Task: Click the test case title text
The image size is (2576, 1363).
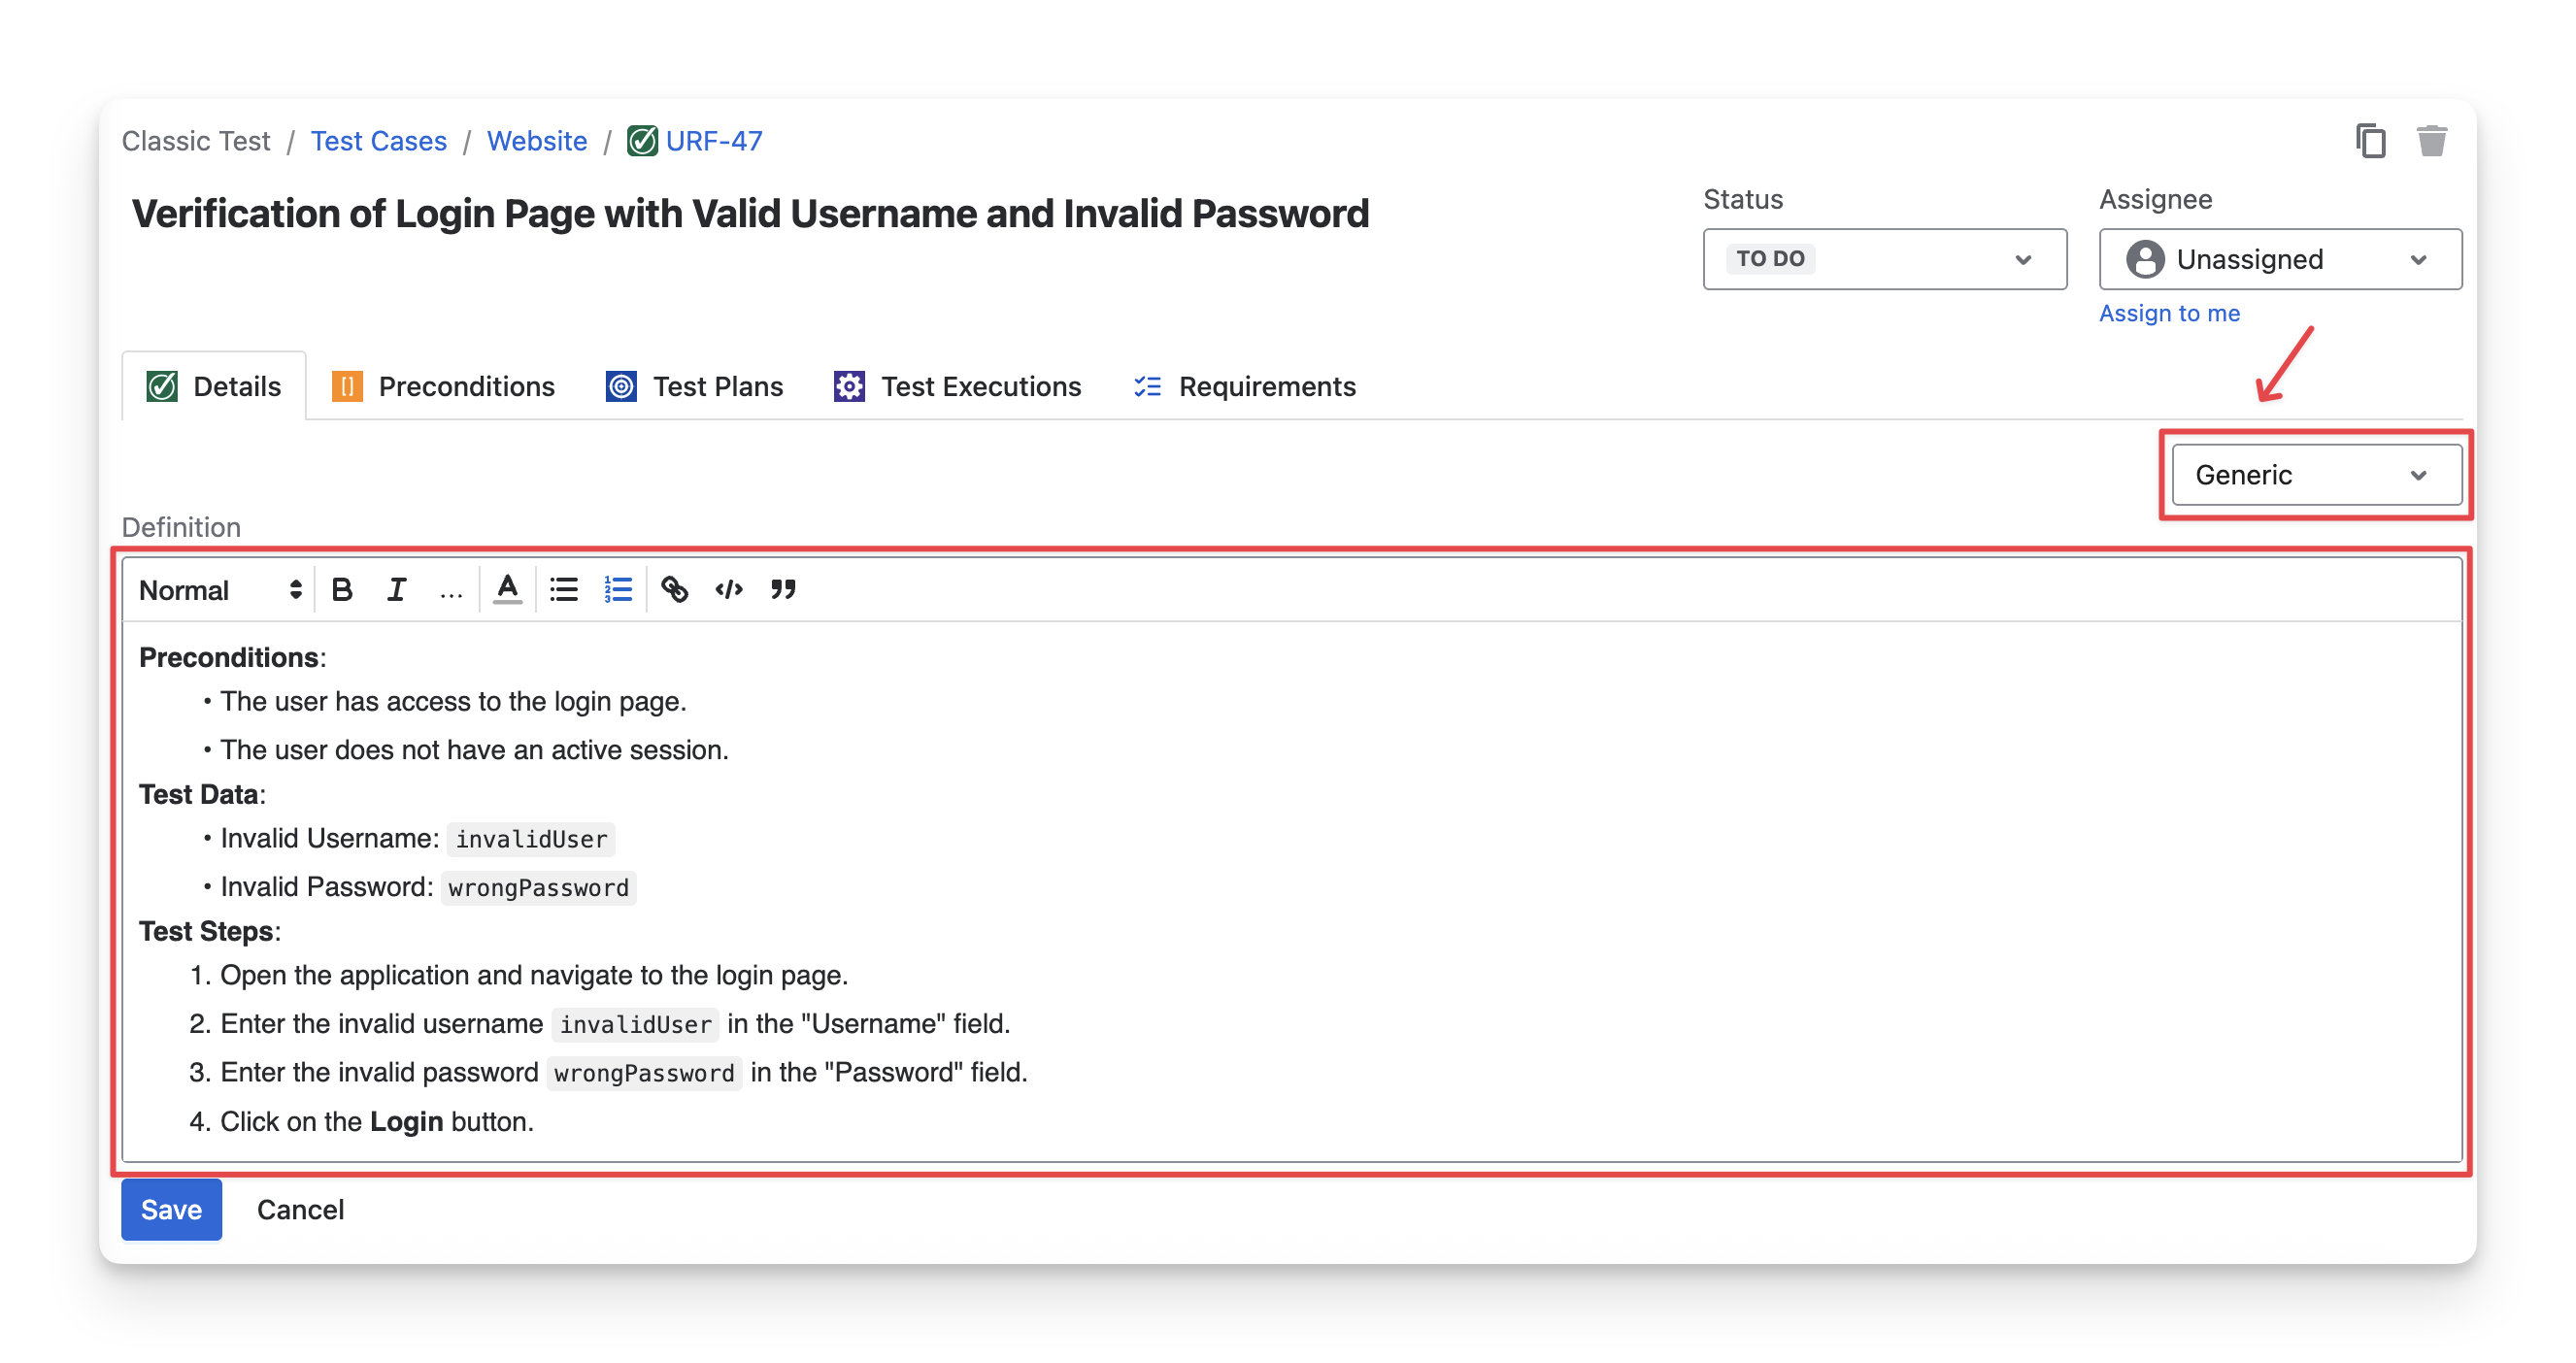Action: point(750,214)
